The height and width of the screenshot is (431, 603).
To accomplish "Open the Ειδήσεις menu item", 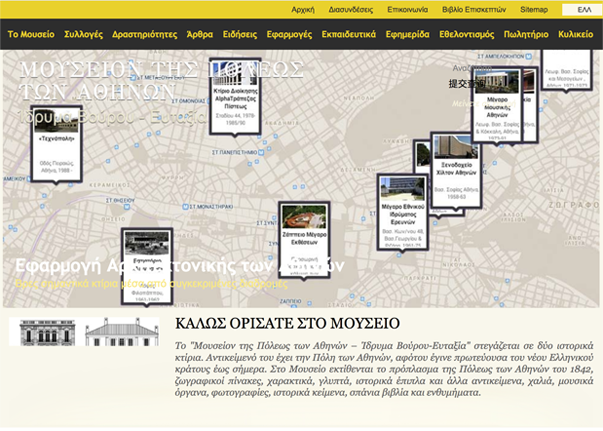I will point(240,34).
